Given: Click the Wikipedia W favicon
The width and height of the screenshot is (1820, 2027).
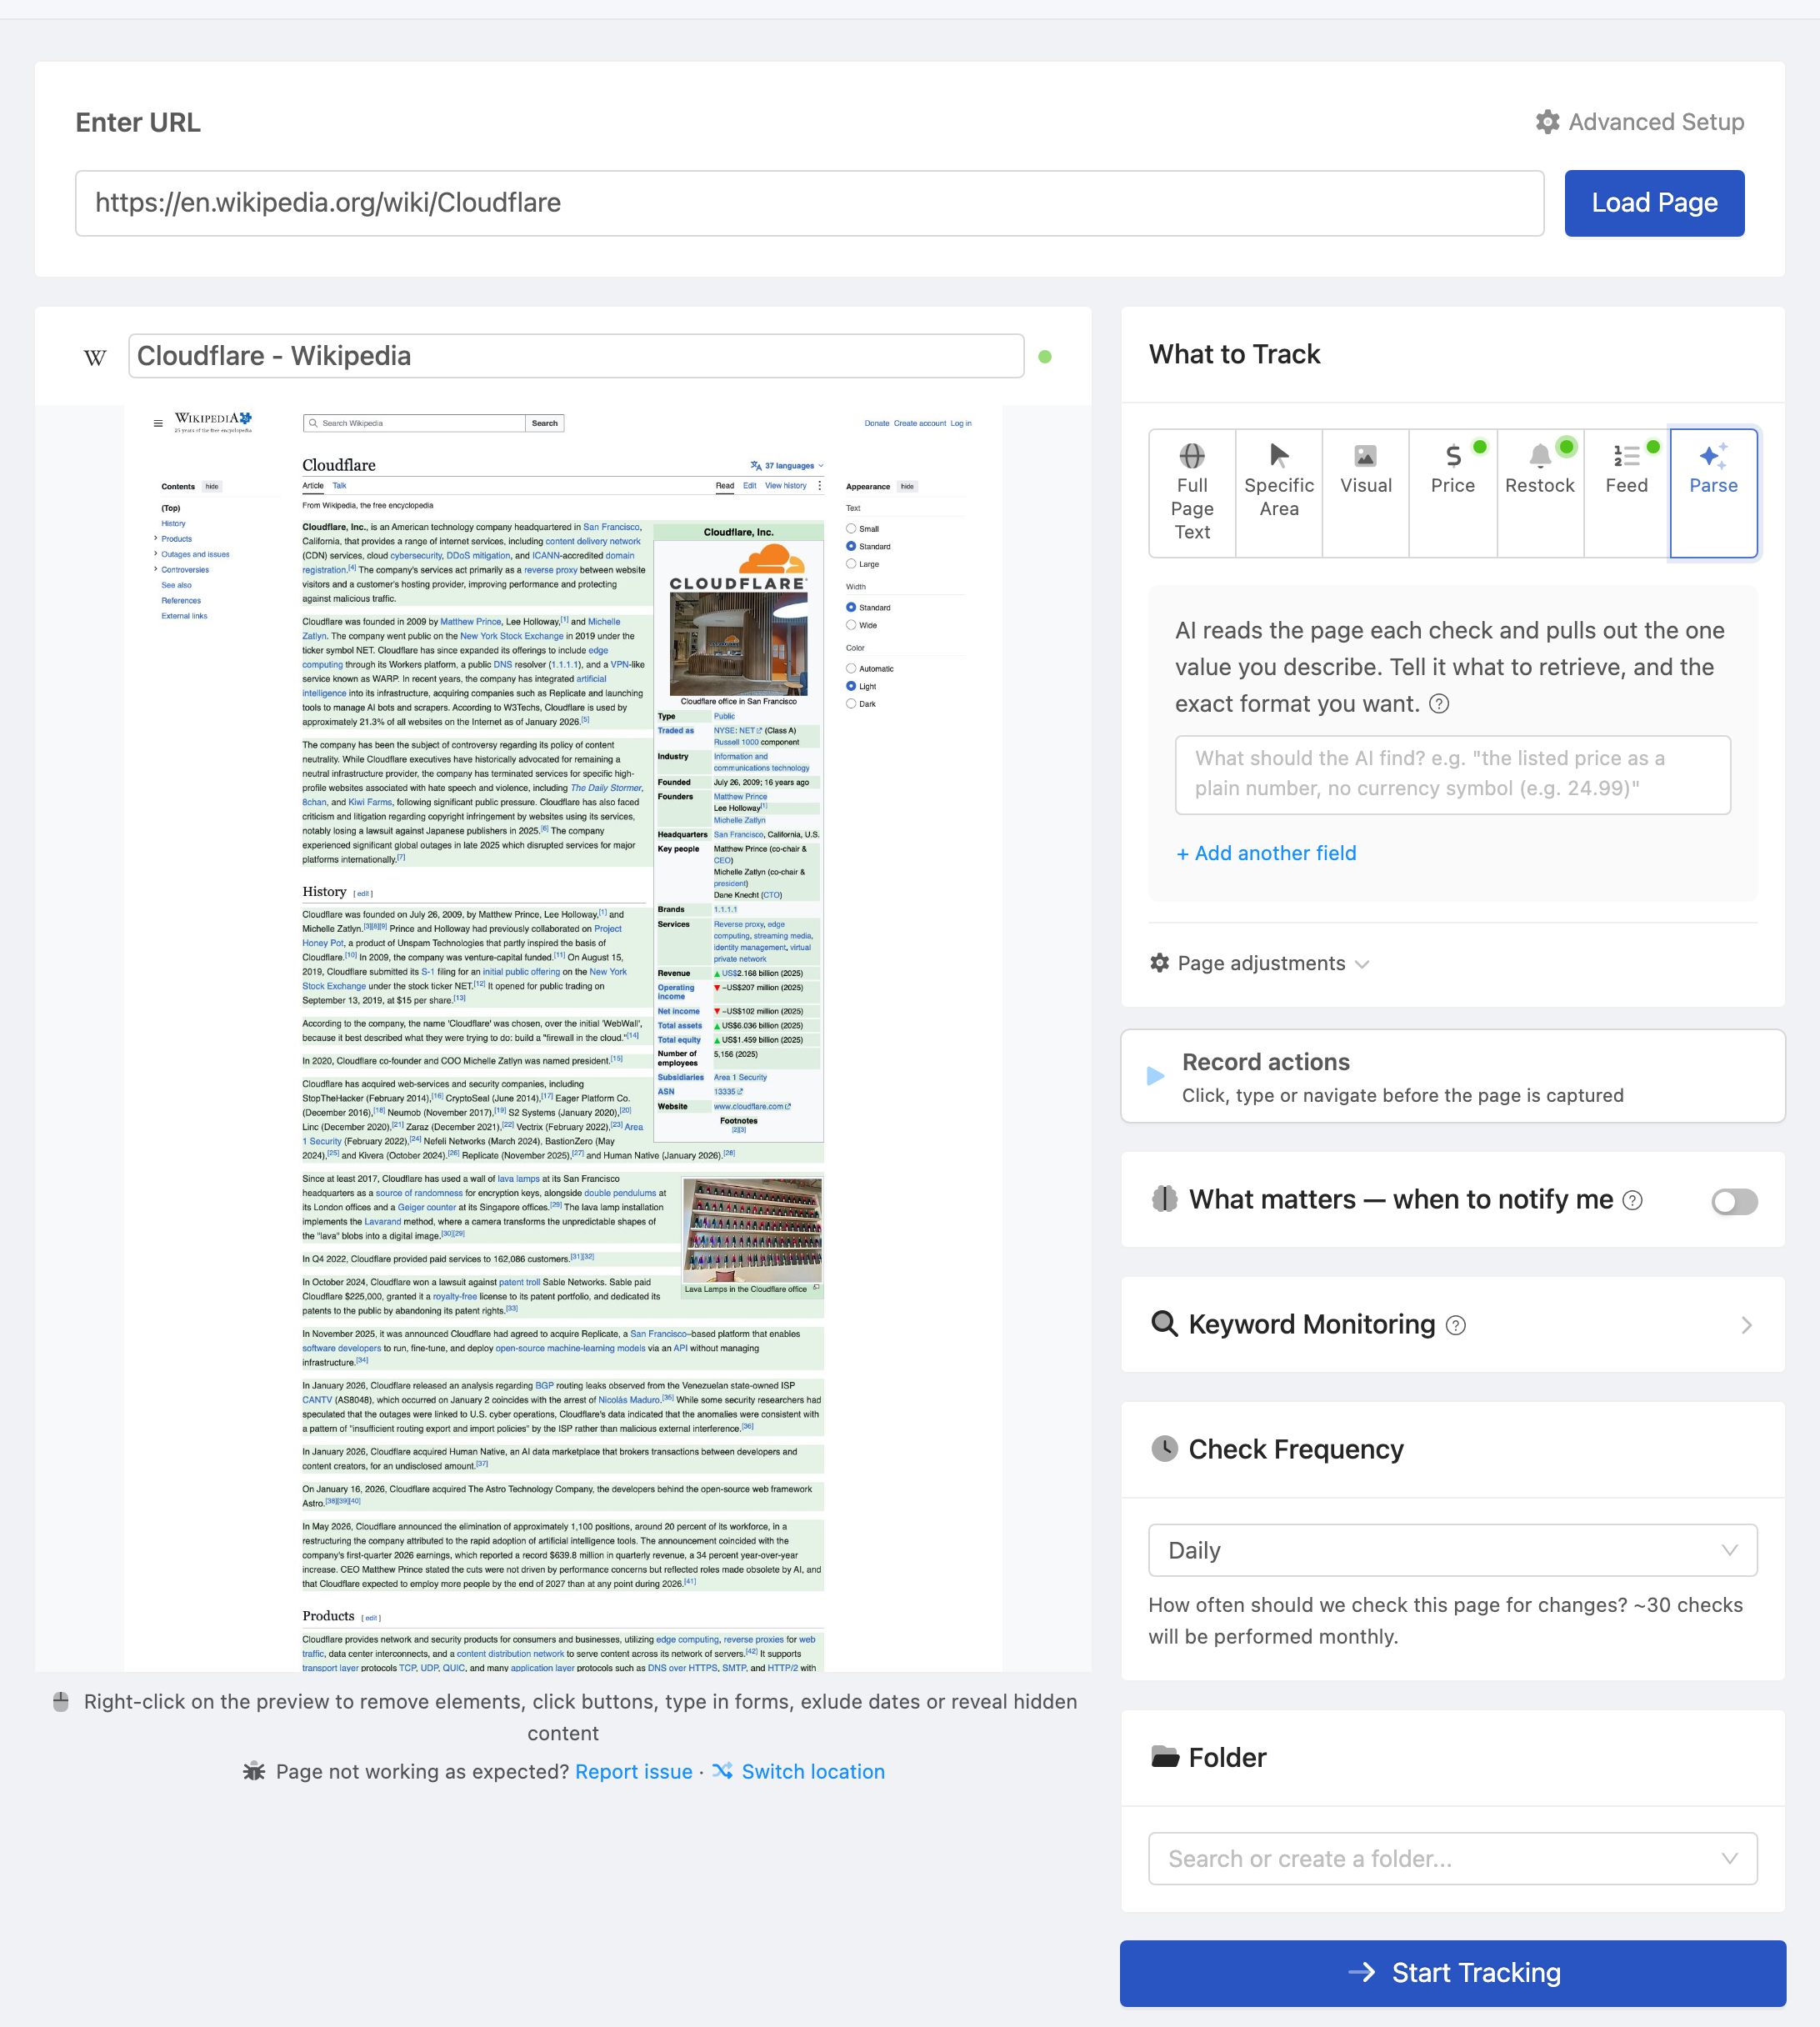Looking at the screenshot, I should point(95,357).
